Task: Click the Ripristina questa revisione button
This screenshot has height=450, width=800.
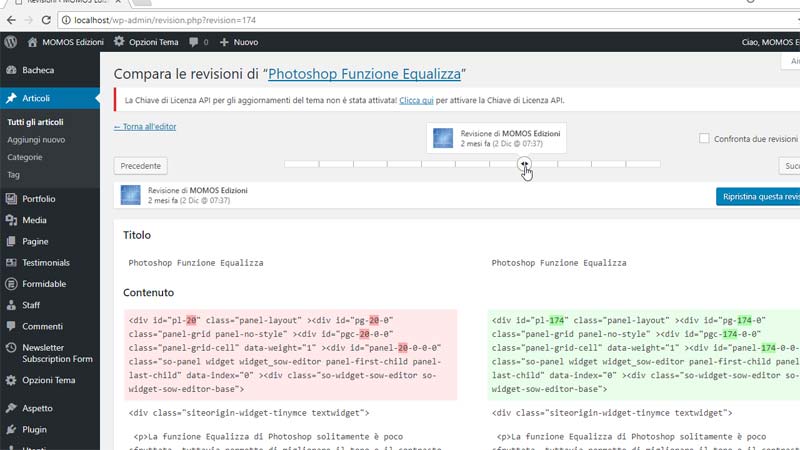Action: coord(758,196)
